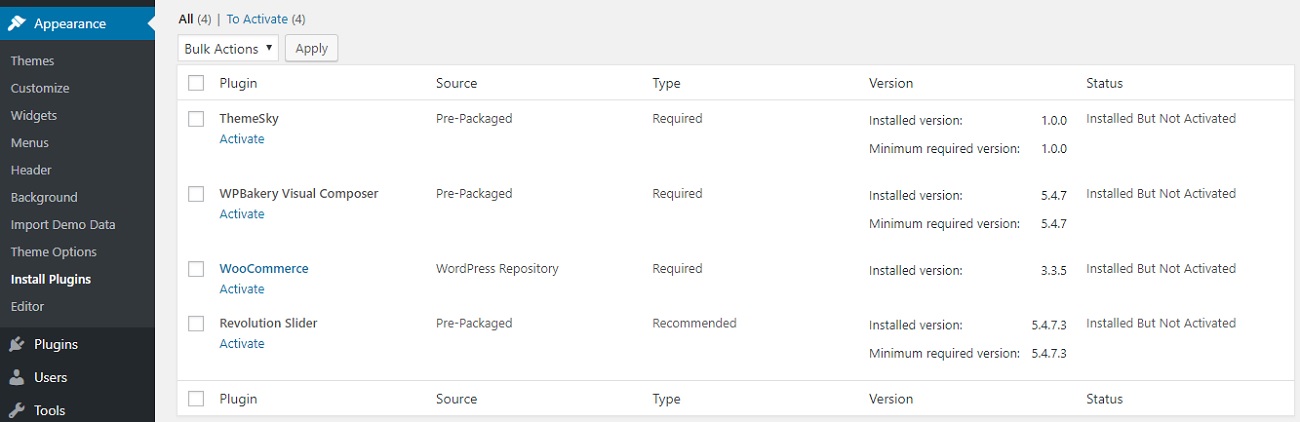Activate the Revolution Slider plugin
Viewport: 1300px width, 422px height.
click(242, 344)
